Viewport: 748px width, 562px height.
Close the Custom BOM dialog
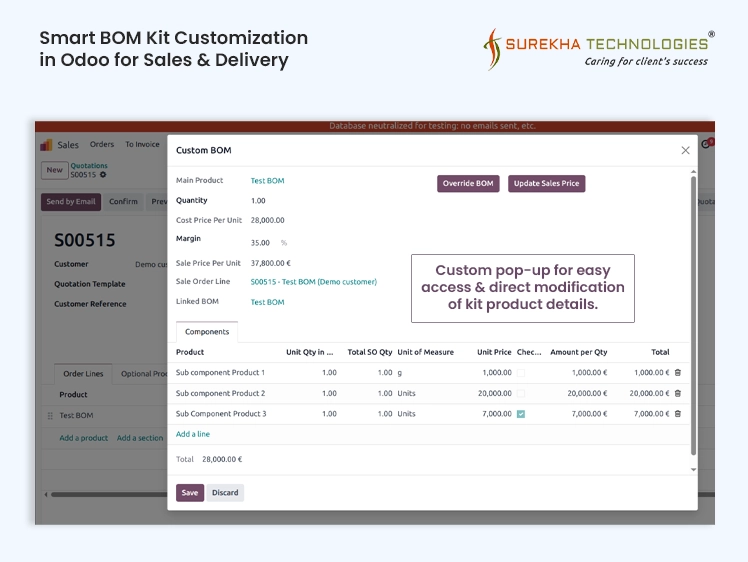(x=685, y=150)
